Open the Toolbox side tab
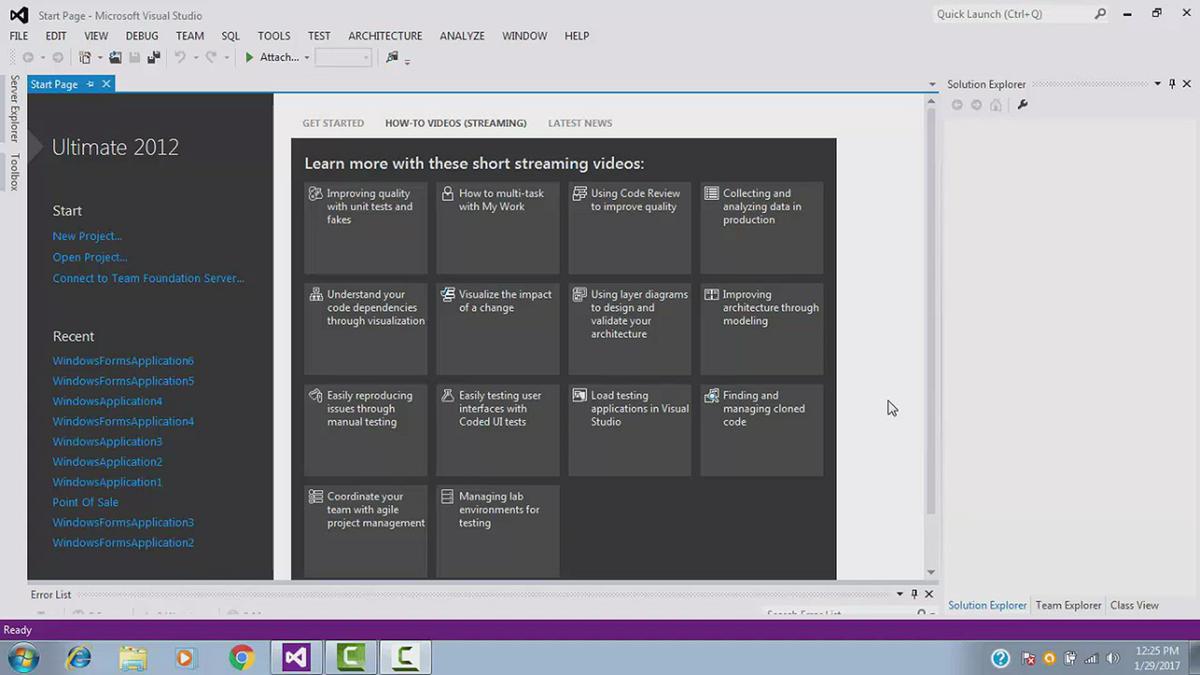The image size is (1200, 675). coord(14,172)
